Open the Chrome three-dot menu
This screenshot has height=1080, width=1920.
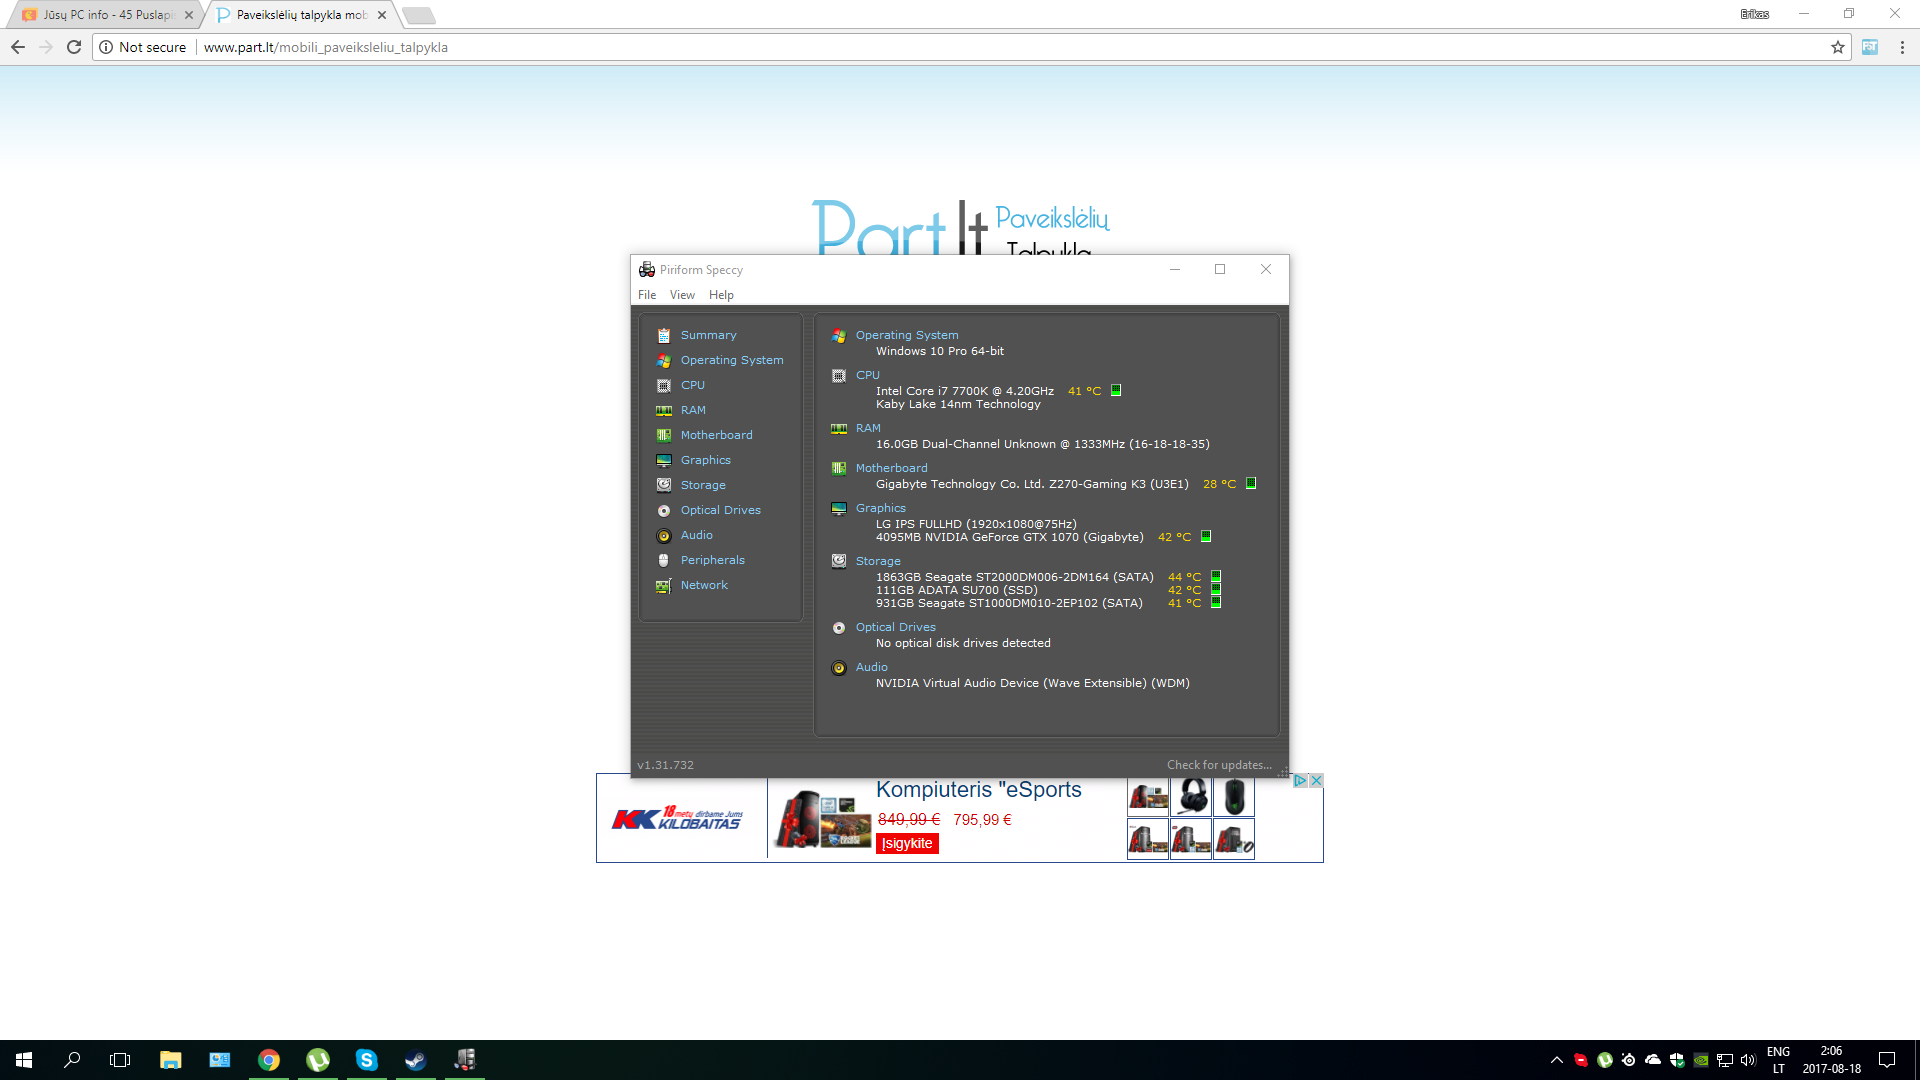[1902, 47]
